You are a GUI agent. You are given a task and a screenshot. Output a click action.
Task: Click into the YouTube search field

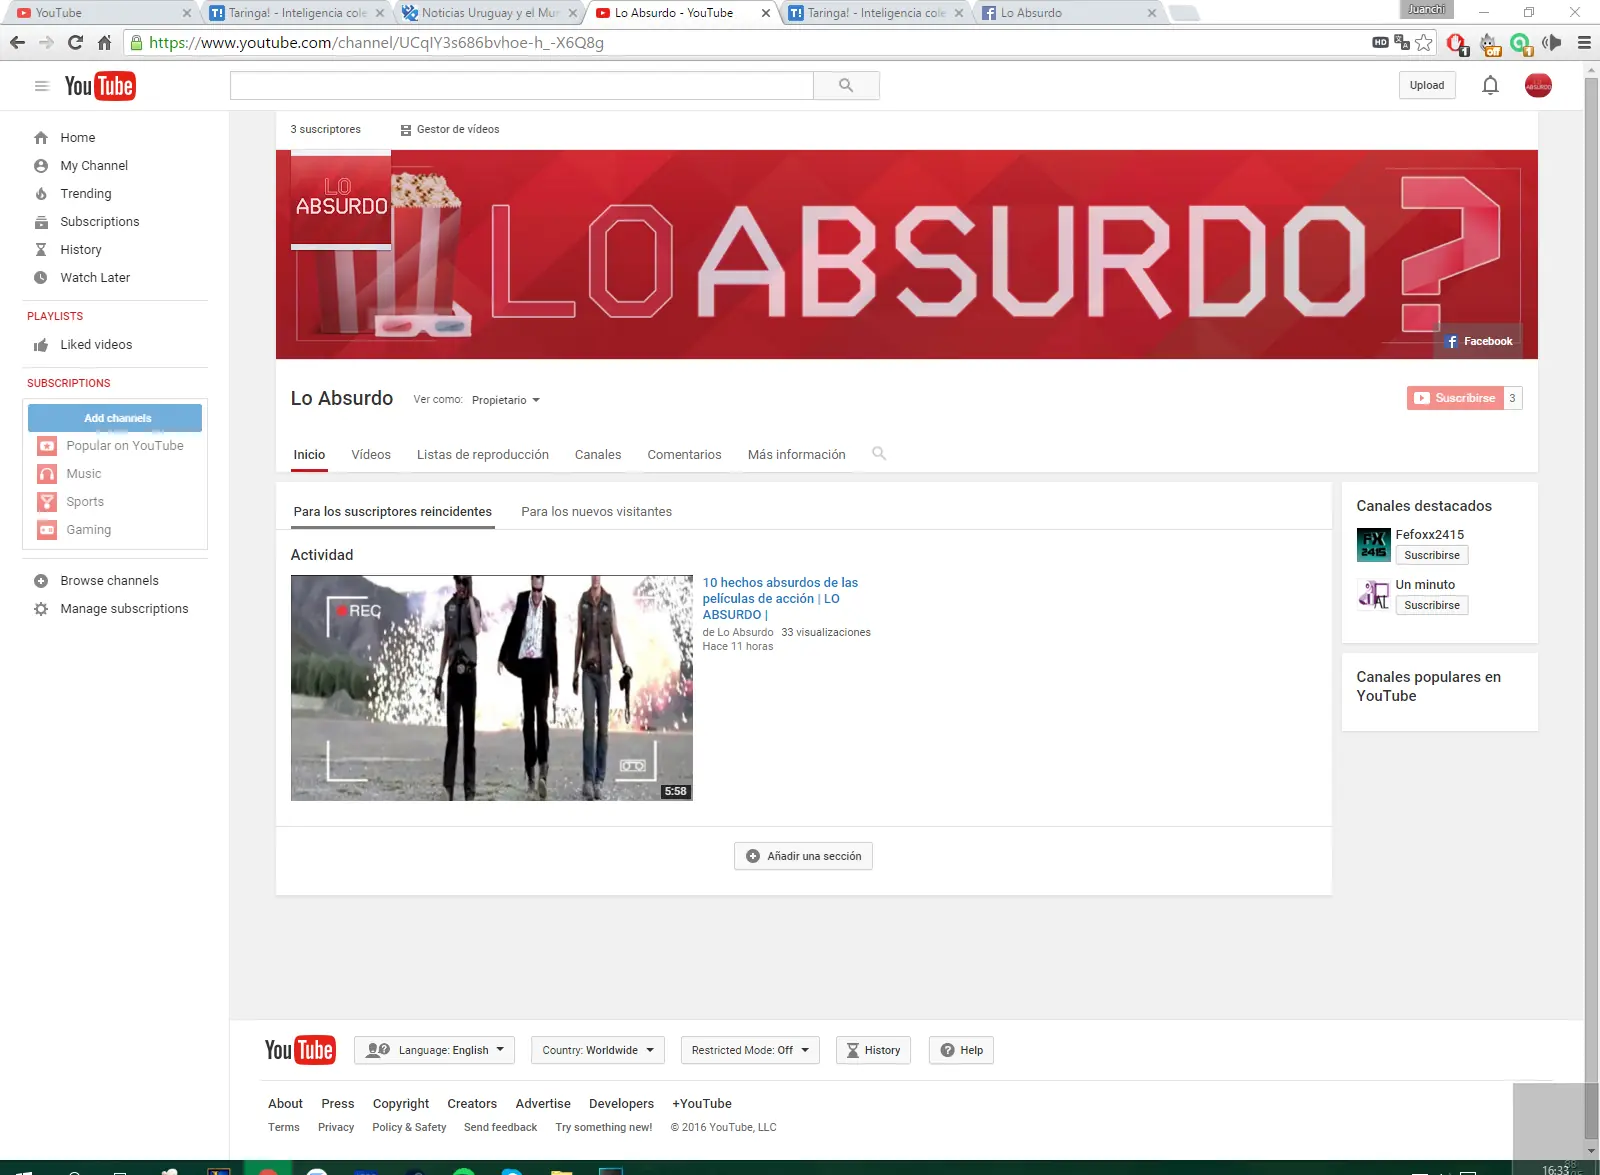coord(522,86)
